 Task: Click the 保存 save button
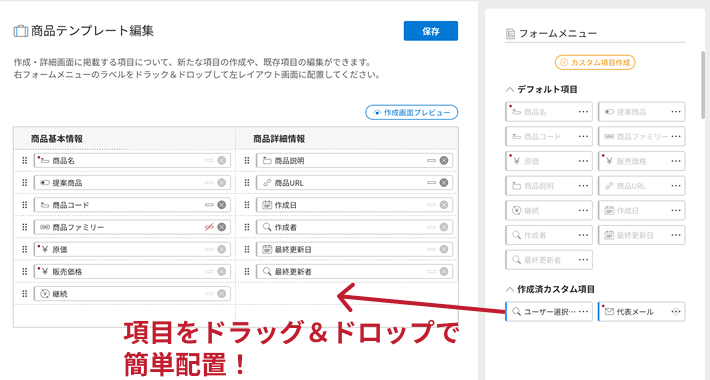[x=431, y=31]
